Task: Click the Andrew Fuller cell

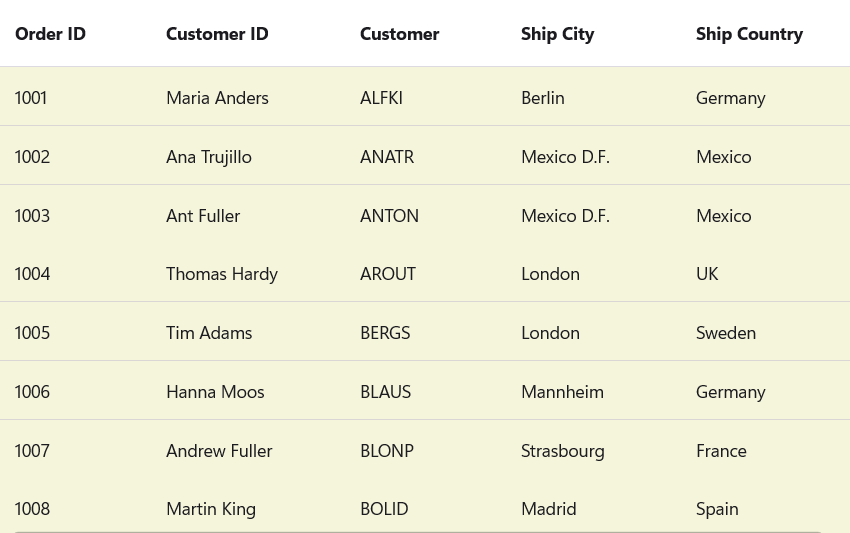Action: (x=219, y=451)
